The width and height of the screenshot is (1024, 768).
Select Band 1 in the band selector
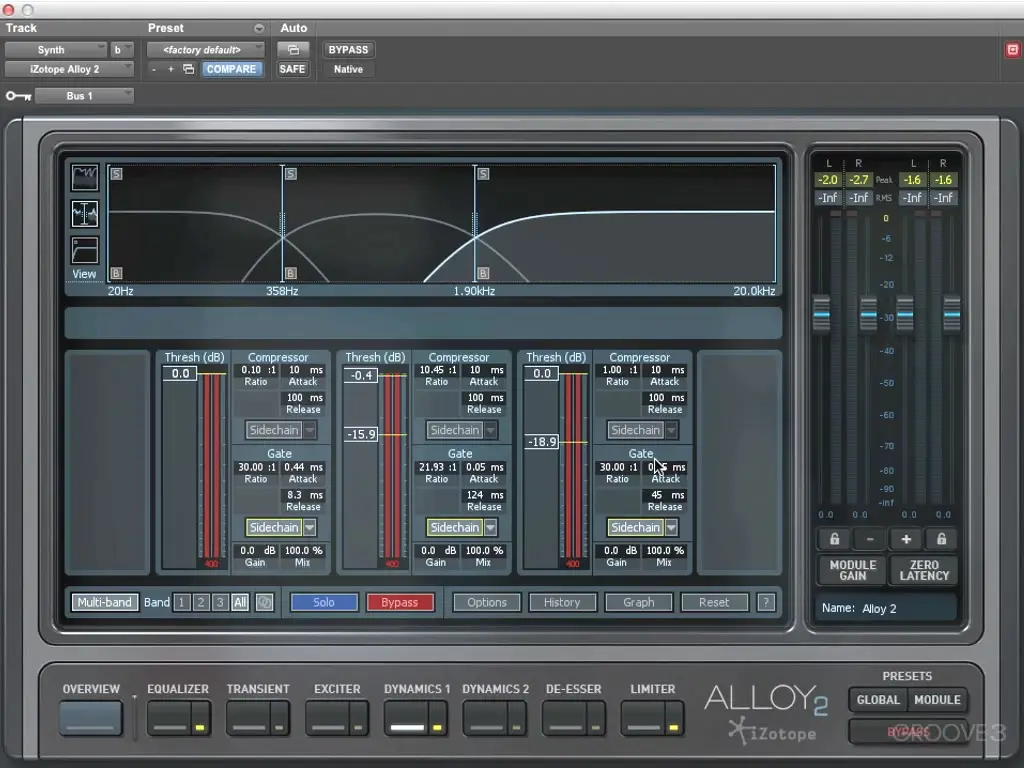[x=182, y=602]
